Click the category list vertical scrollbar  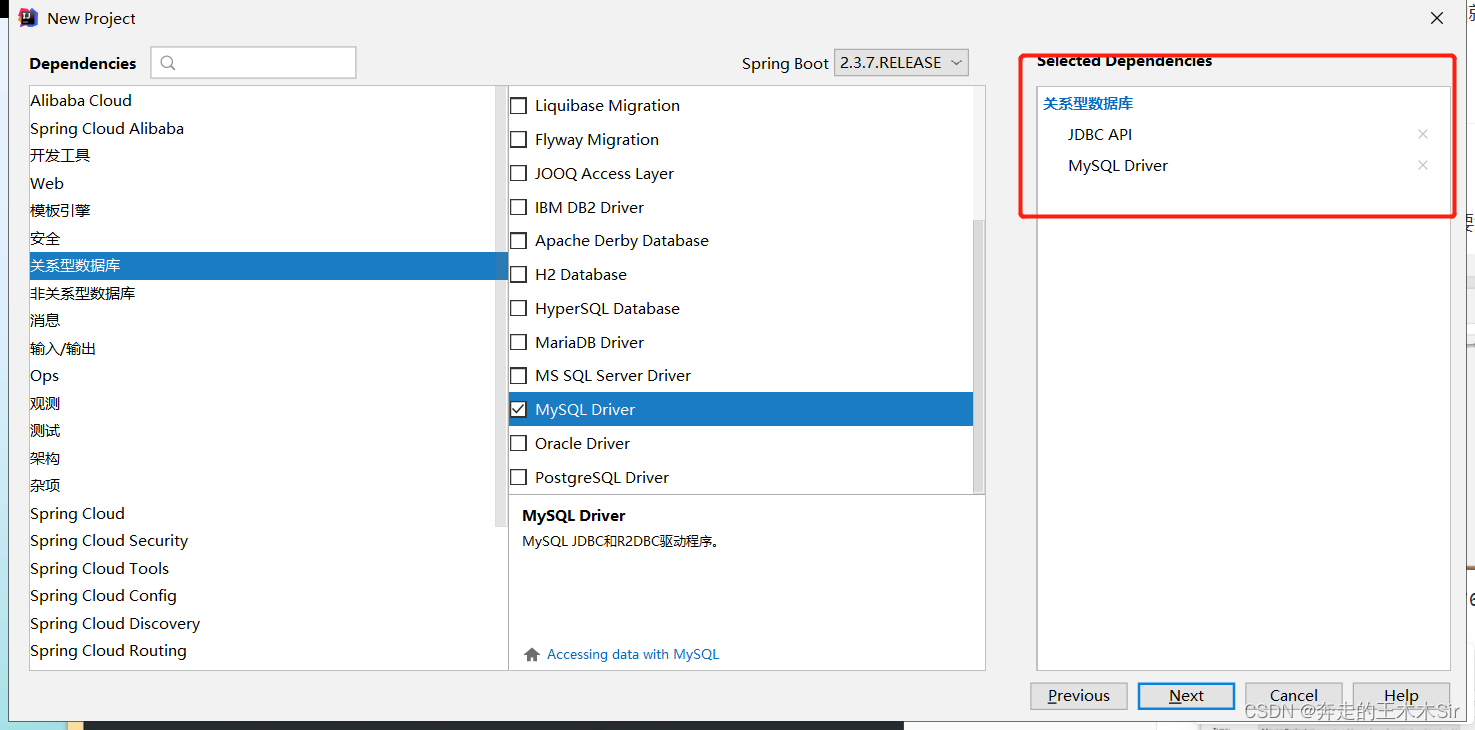tap(502, 306)
